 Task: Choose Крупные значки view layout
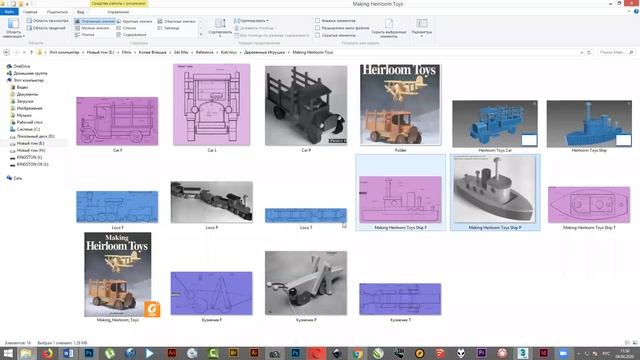click(x=134, y=21)
